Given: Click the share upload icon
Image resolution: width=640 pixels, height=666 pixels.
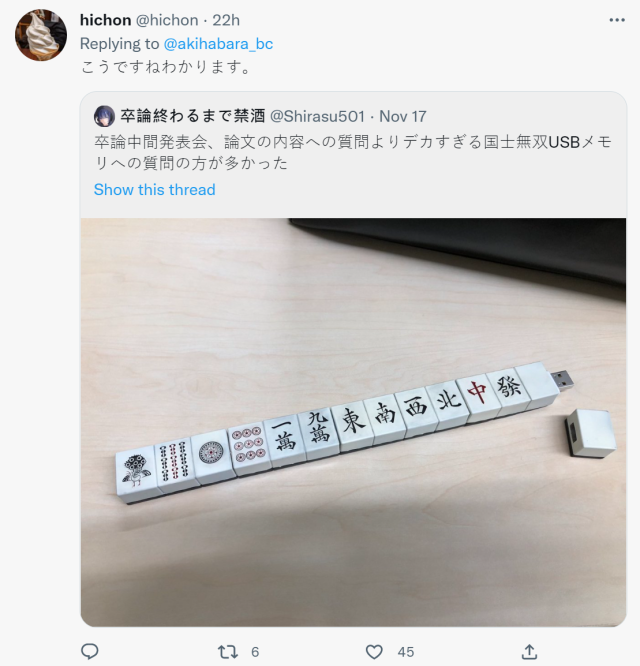Looking at the screenshot, I should pyautogui.click(x=529, y=651).
